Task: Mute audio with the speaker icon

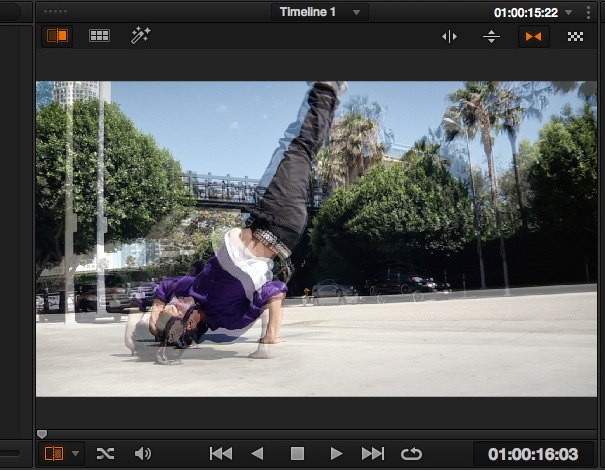Action: [142, 454]
